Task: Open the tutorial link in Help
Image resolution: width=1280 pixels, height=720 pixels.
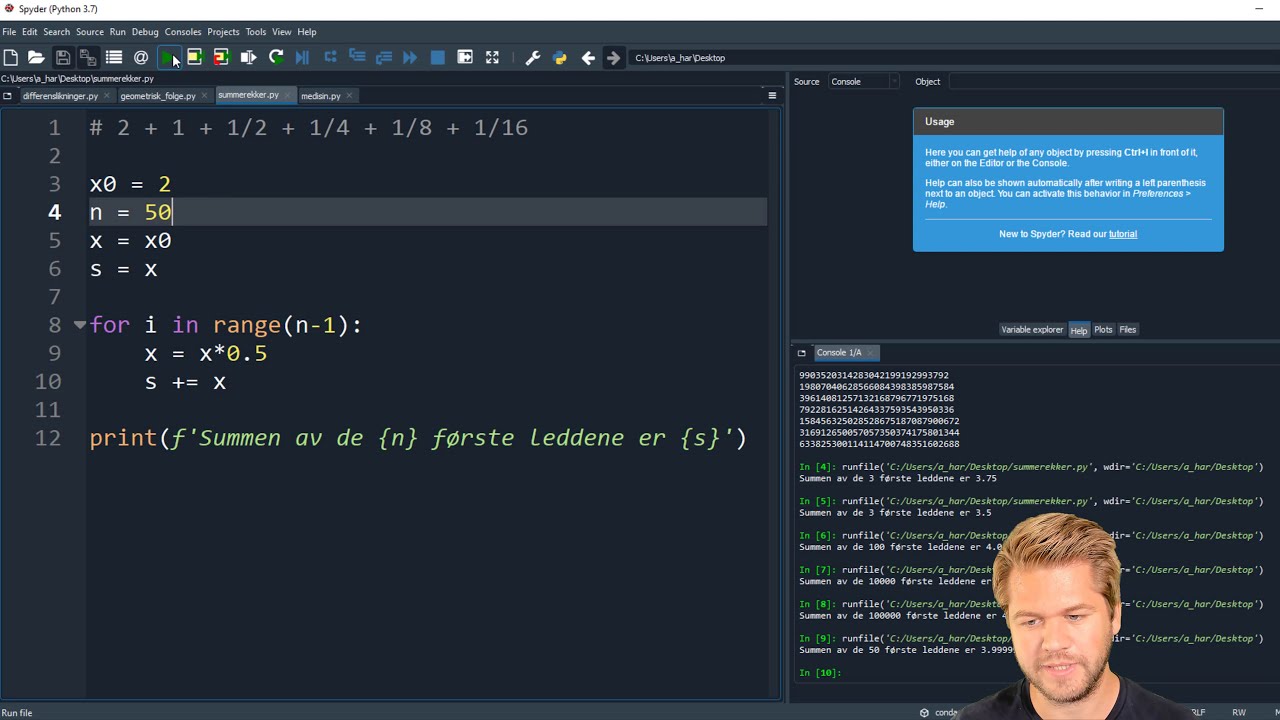Action: 1123,234
